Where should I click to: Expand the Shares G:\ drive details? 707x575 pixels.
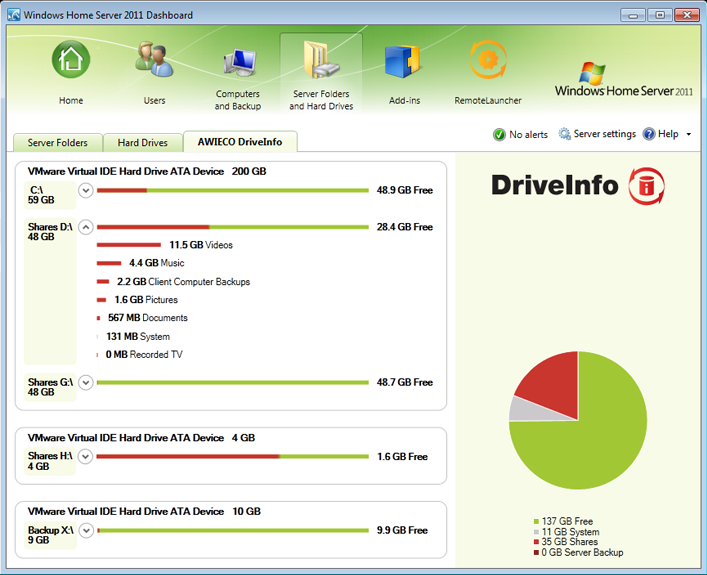tap(86, 382)
